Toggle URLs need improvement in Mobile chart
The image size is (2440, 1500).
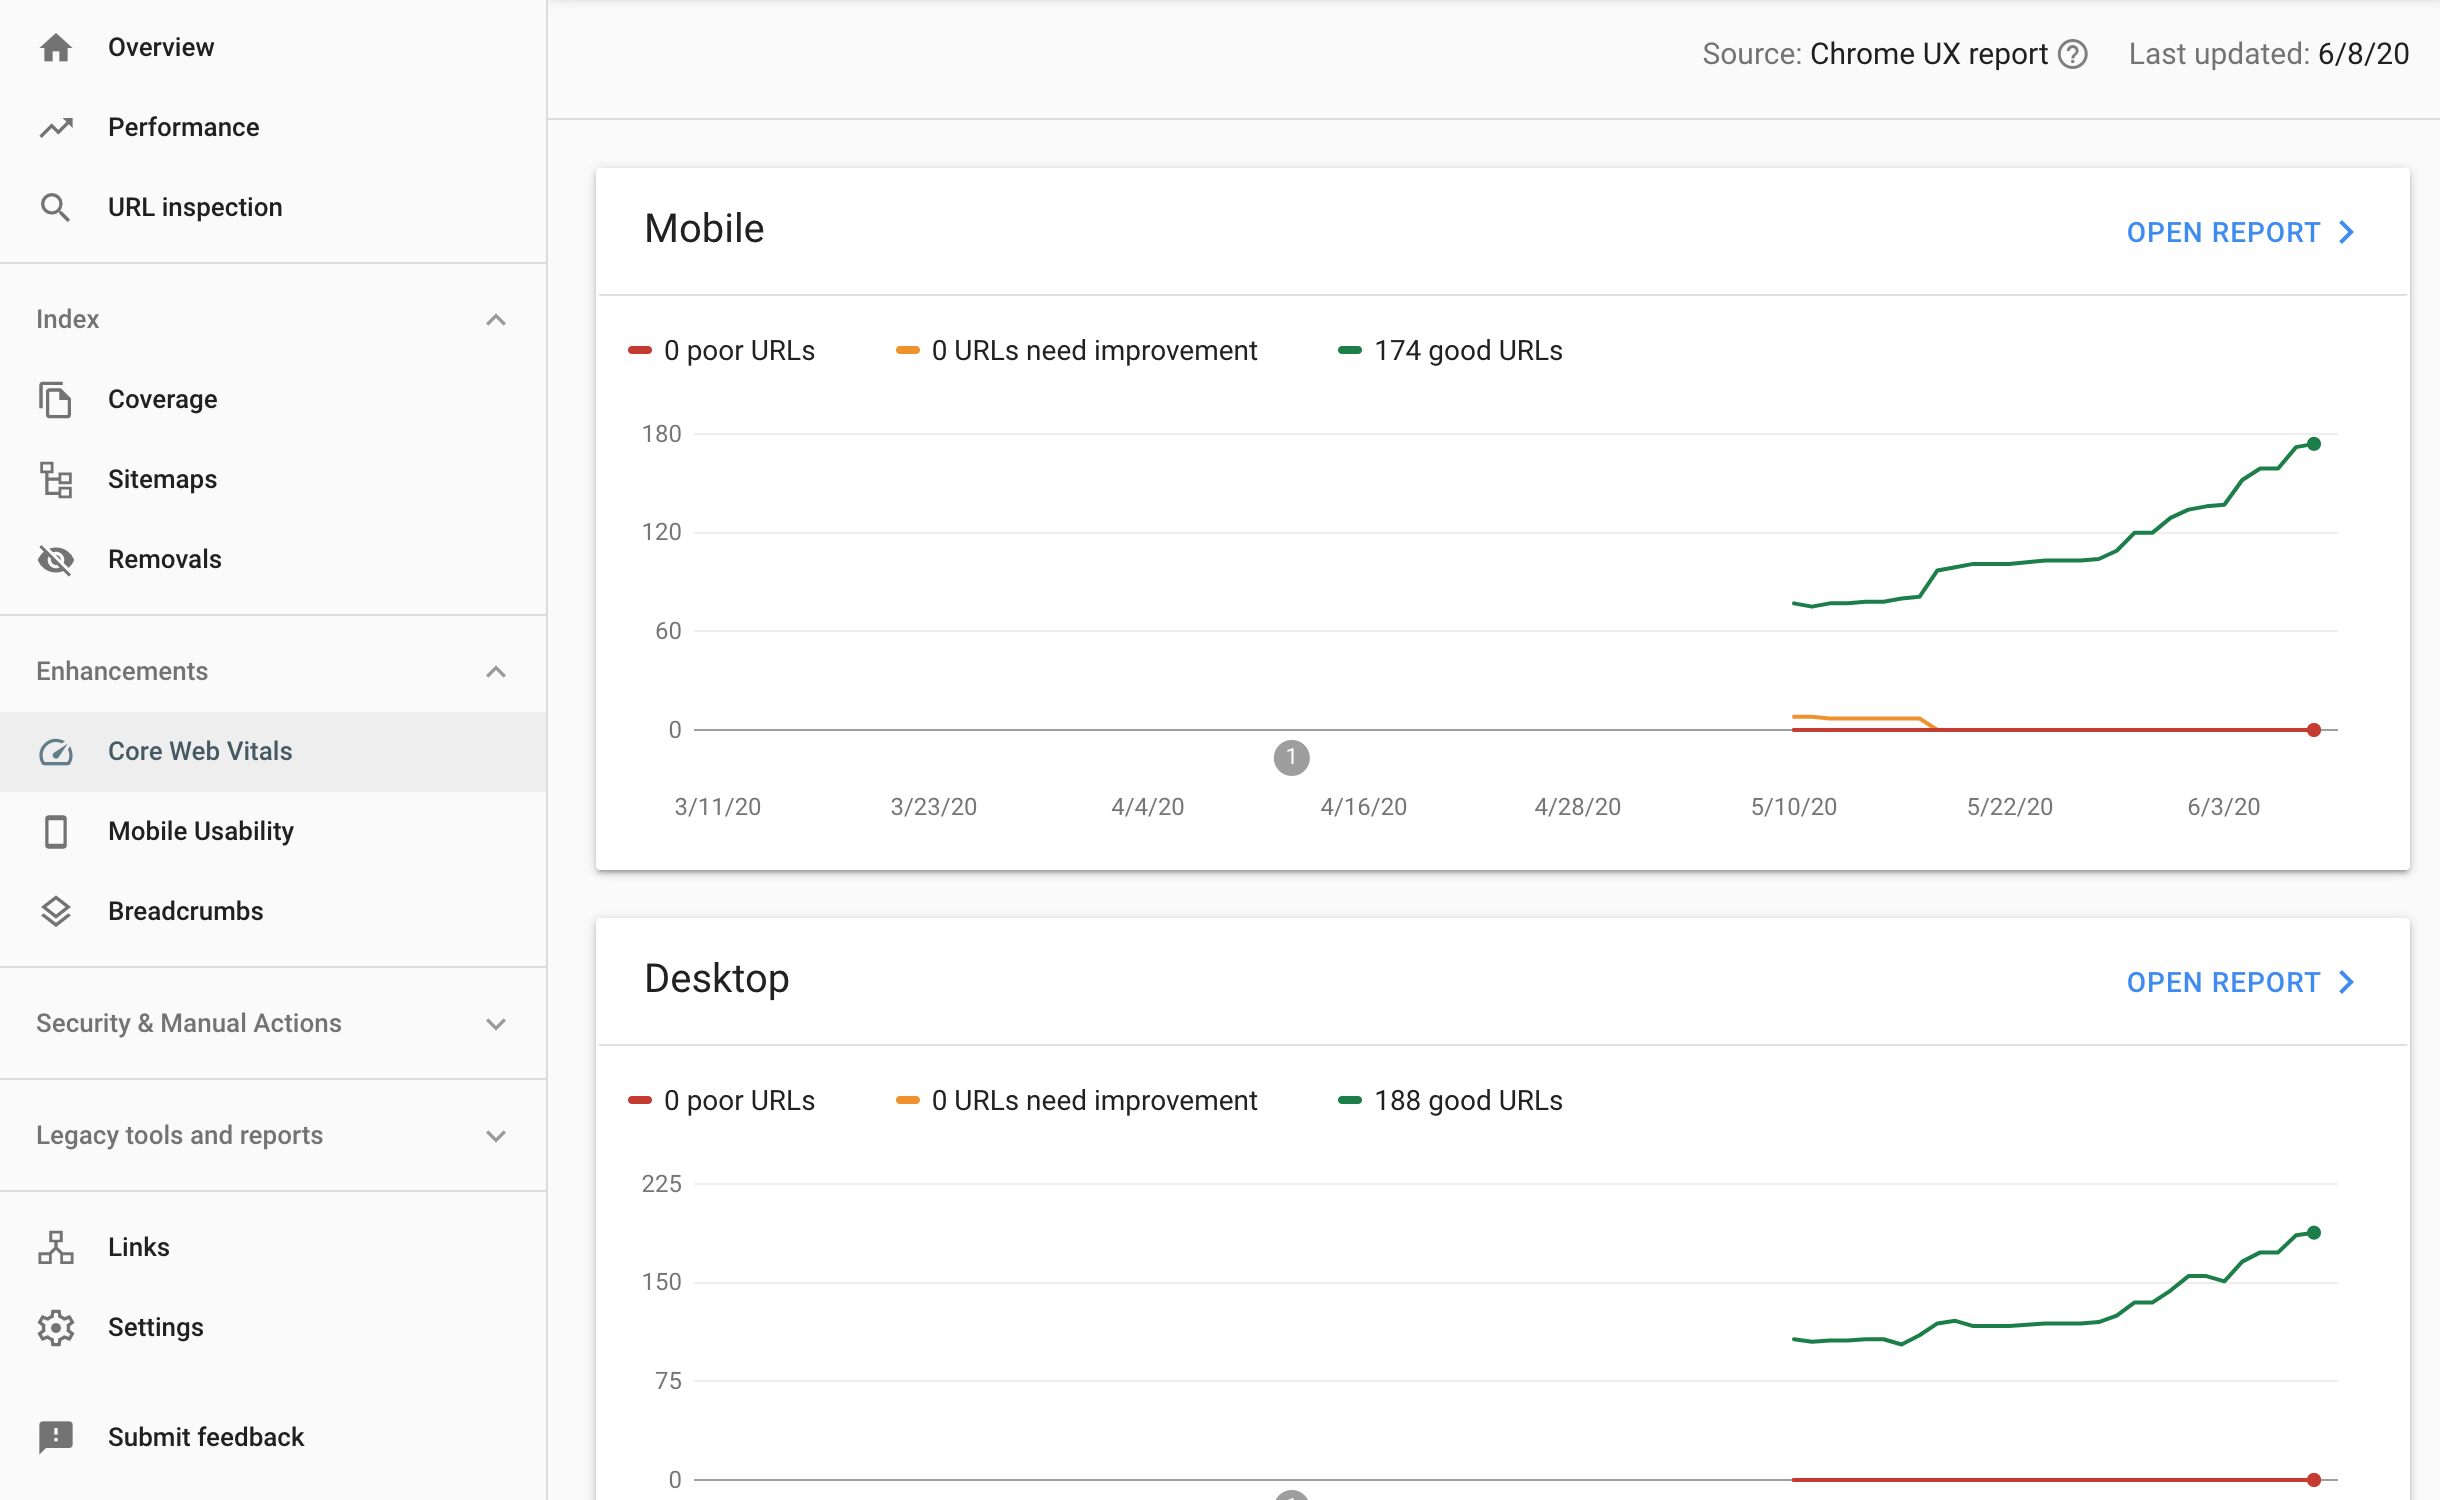[x=1078, y=350]
